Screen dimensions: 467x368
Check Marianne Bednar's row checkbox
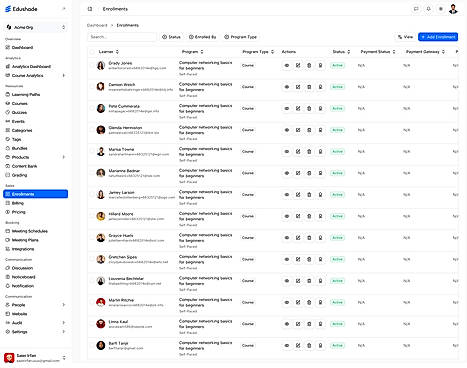(x=92, y=173)
